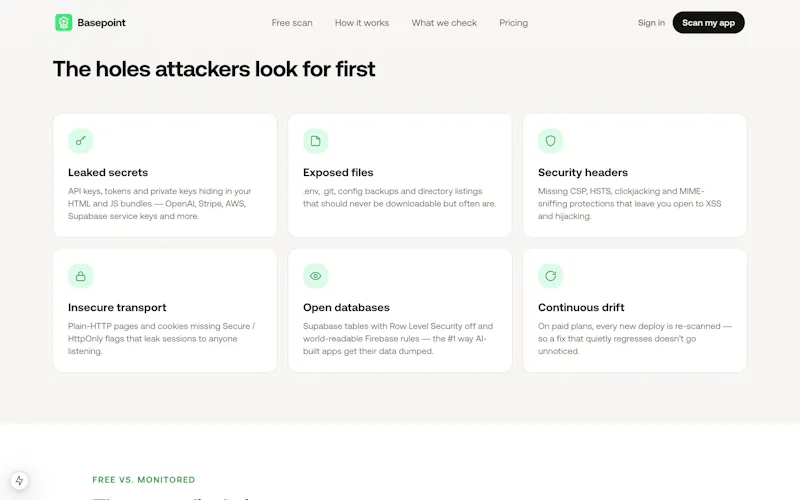Click the Basepoint green logo icon

point(64,22)
